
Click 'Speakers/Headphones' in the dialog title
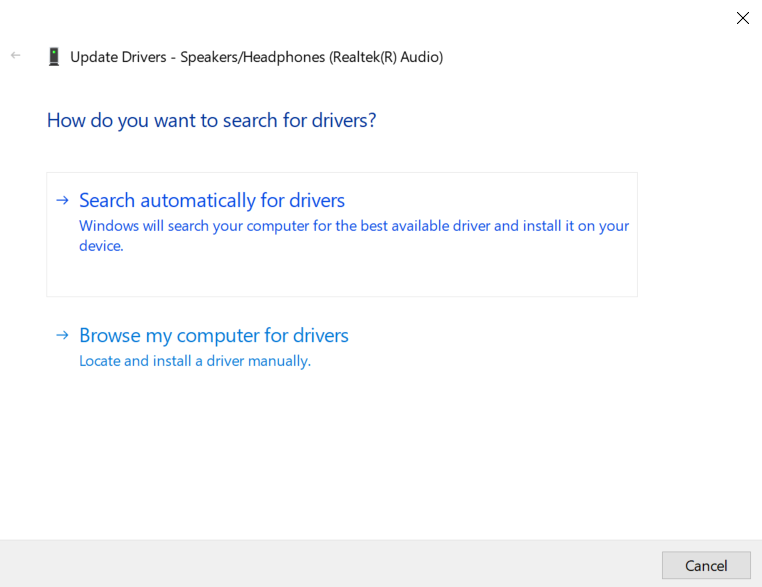[x=252, y=57]
